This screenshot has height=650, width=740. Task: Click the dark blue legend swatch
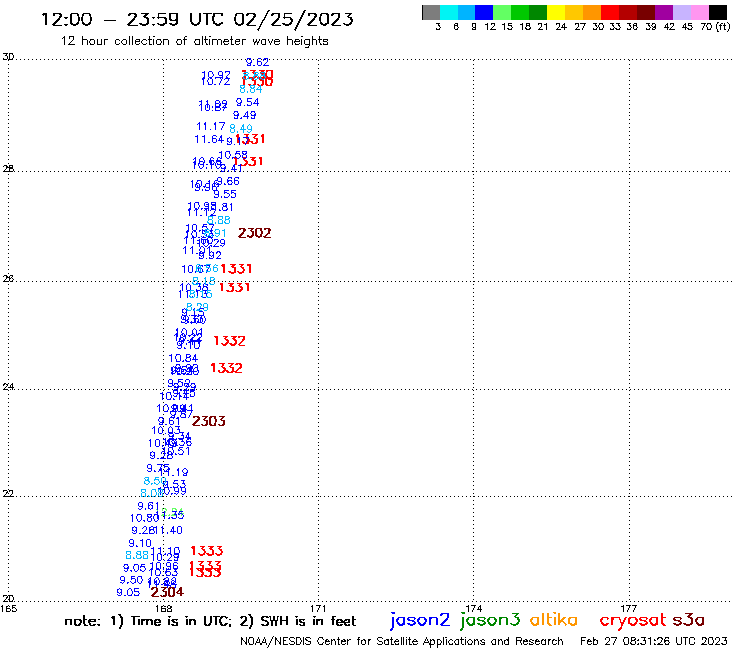(x=484, y=12)
